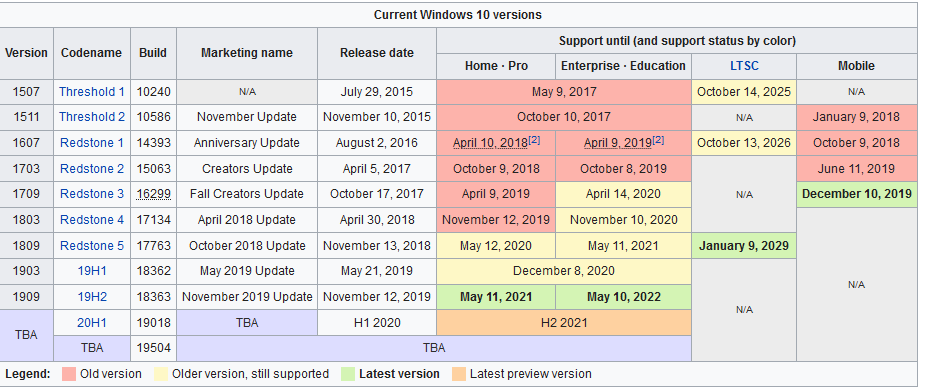Open the Threshold 2 codename link

click(92, 117)
